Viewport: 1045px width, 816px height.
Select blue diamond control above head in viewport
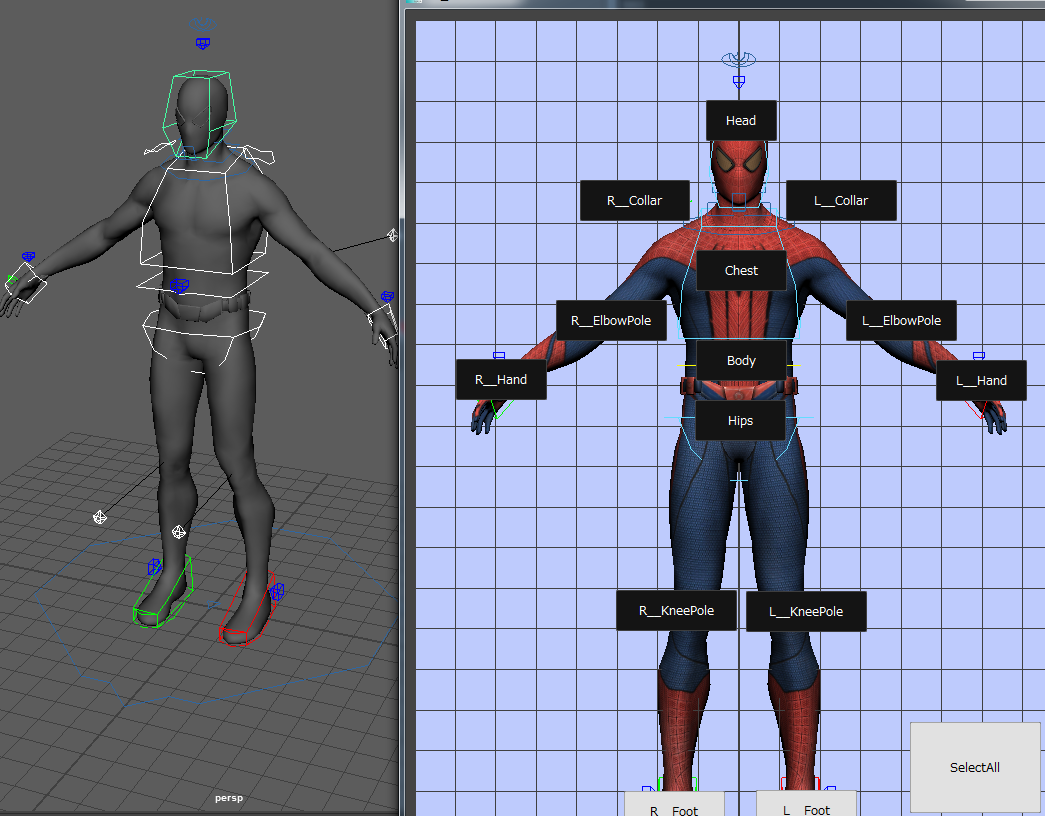point(203,44)
